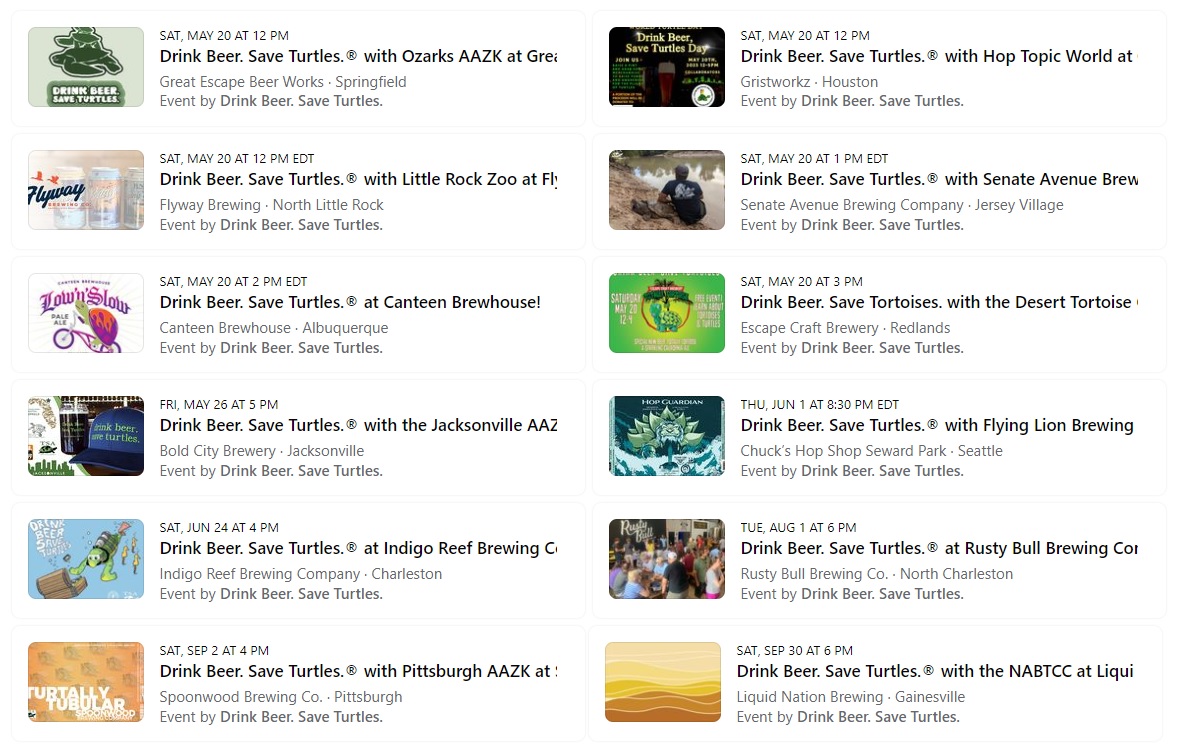Open the Jacksonville AAZK event title
1179x756 pixels.
358,425
